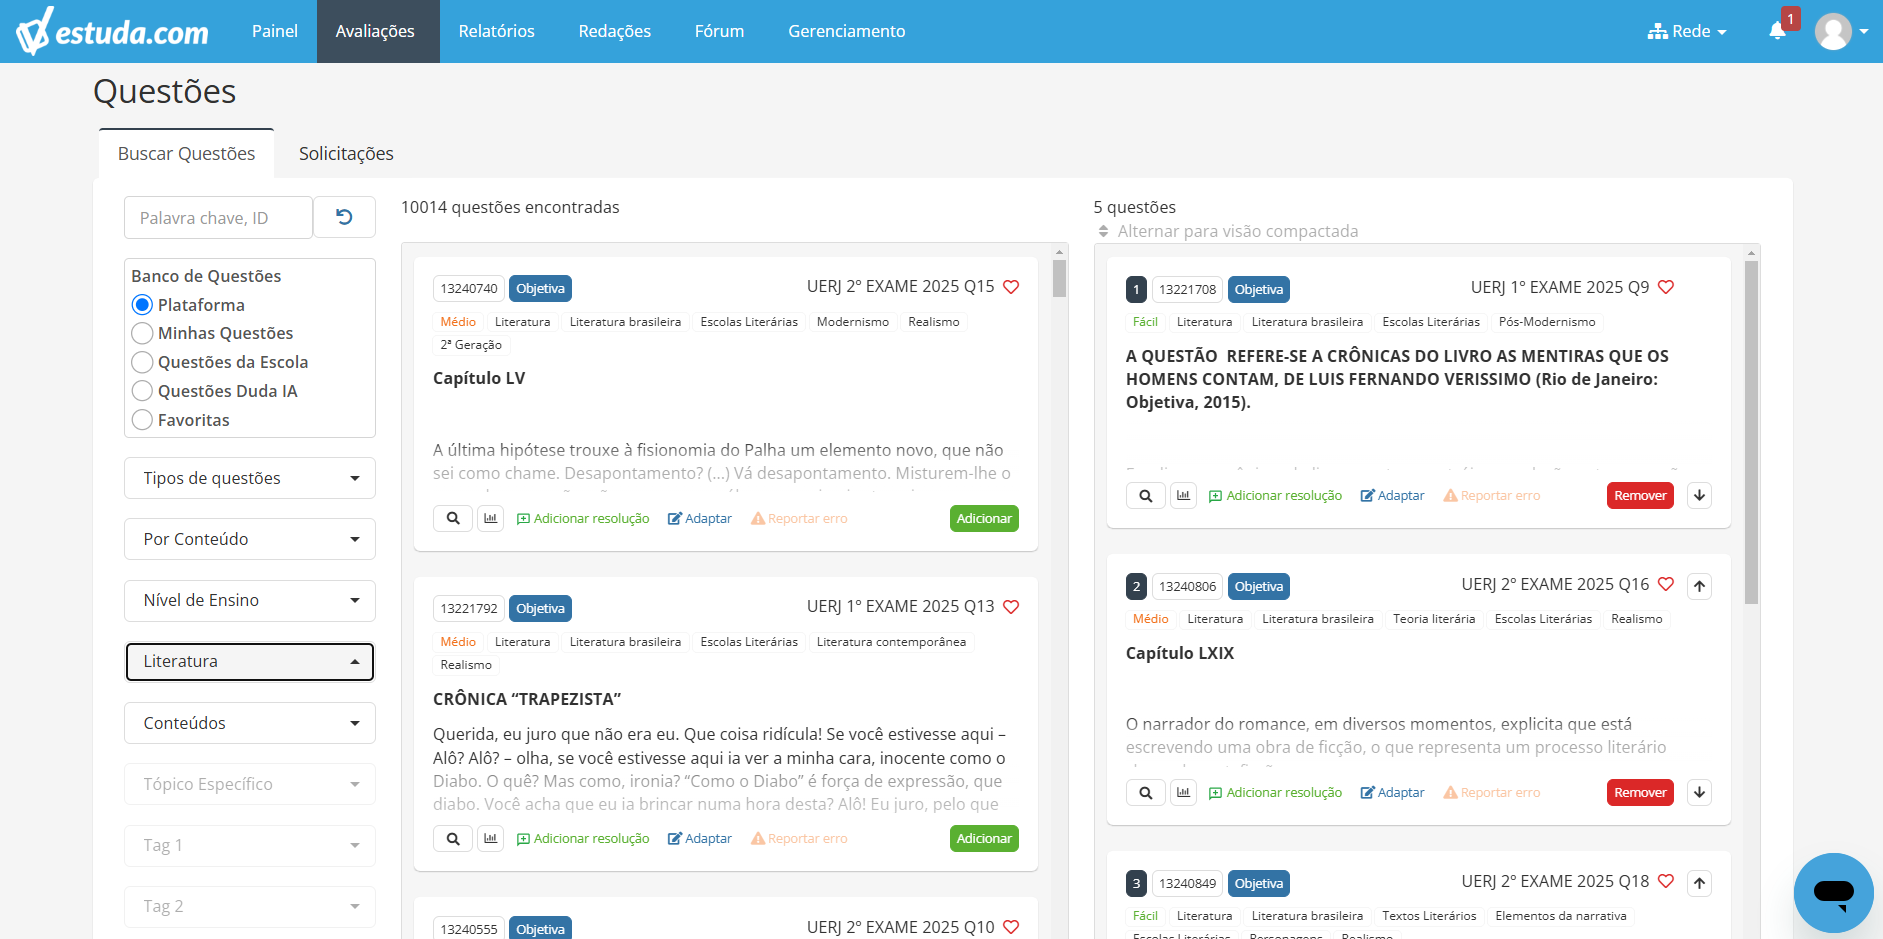1883x939 pixels.
Task: View statistics chart for selected question 1
Action: (1183, 495)
